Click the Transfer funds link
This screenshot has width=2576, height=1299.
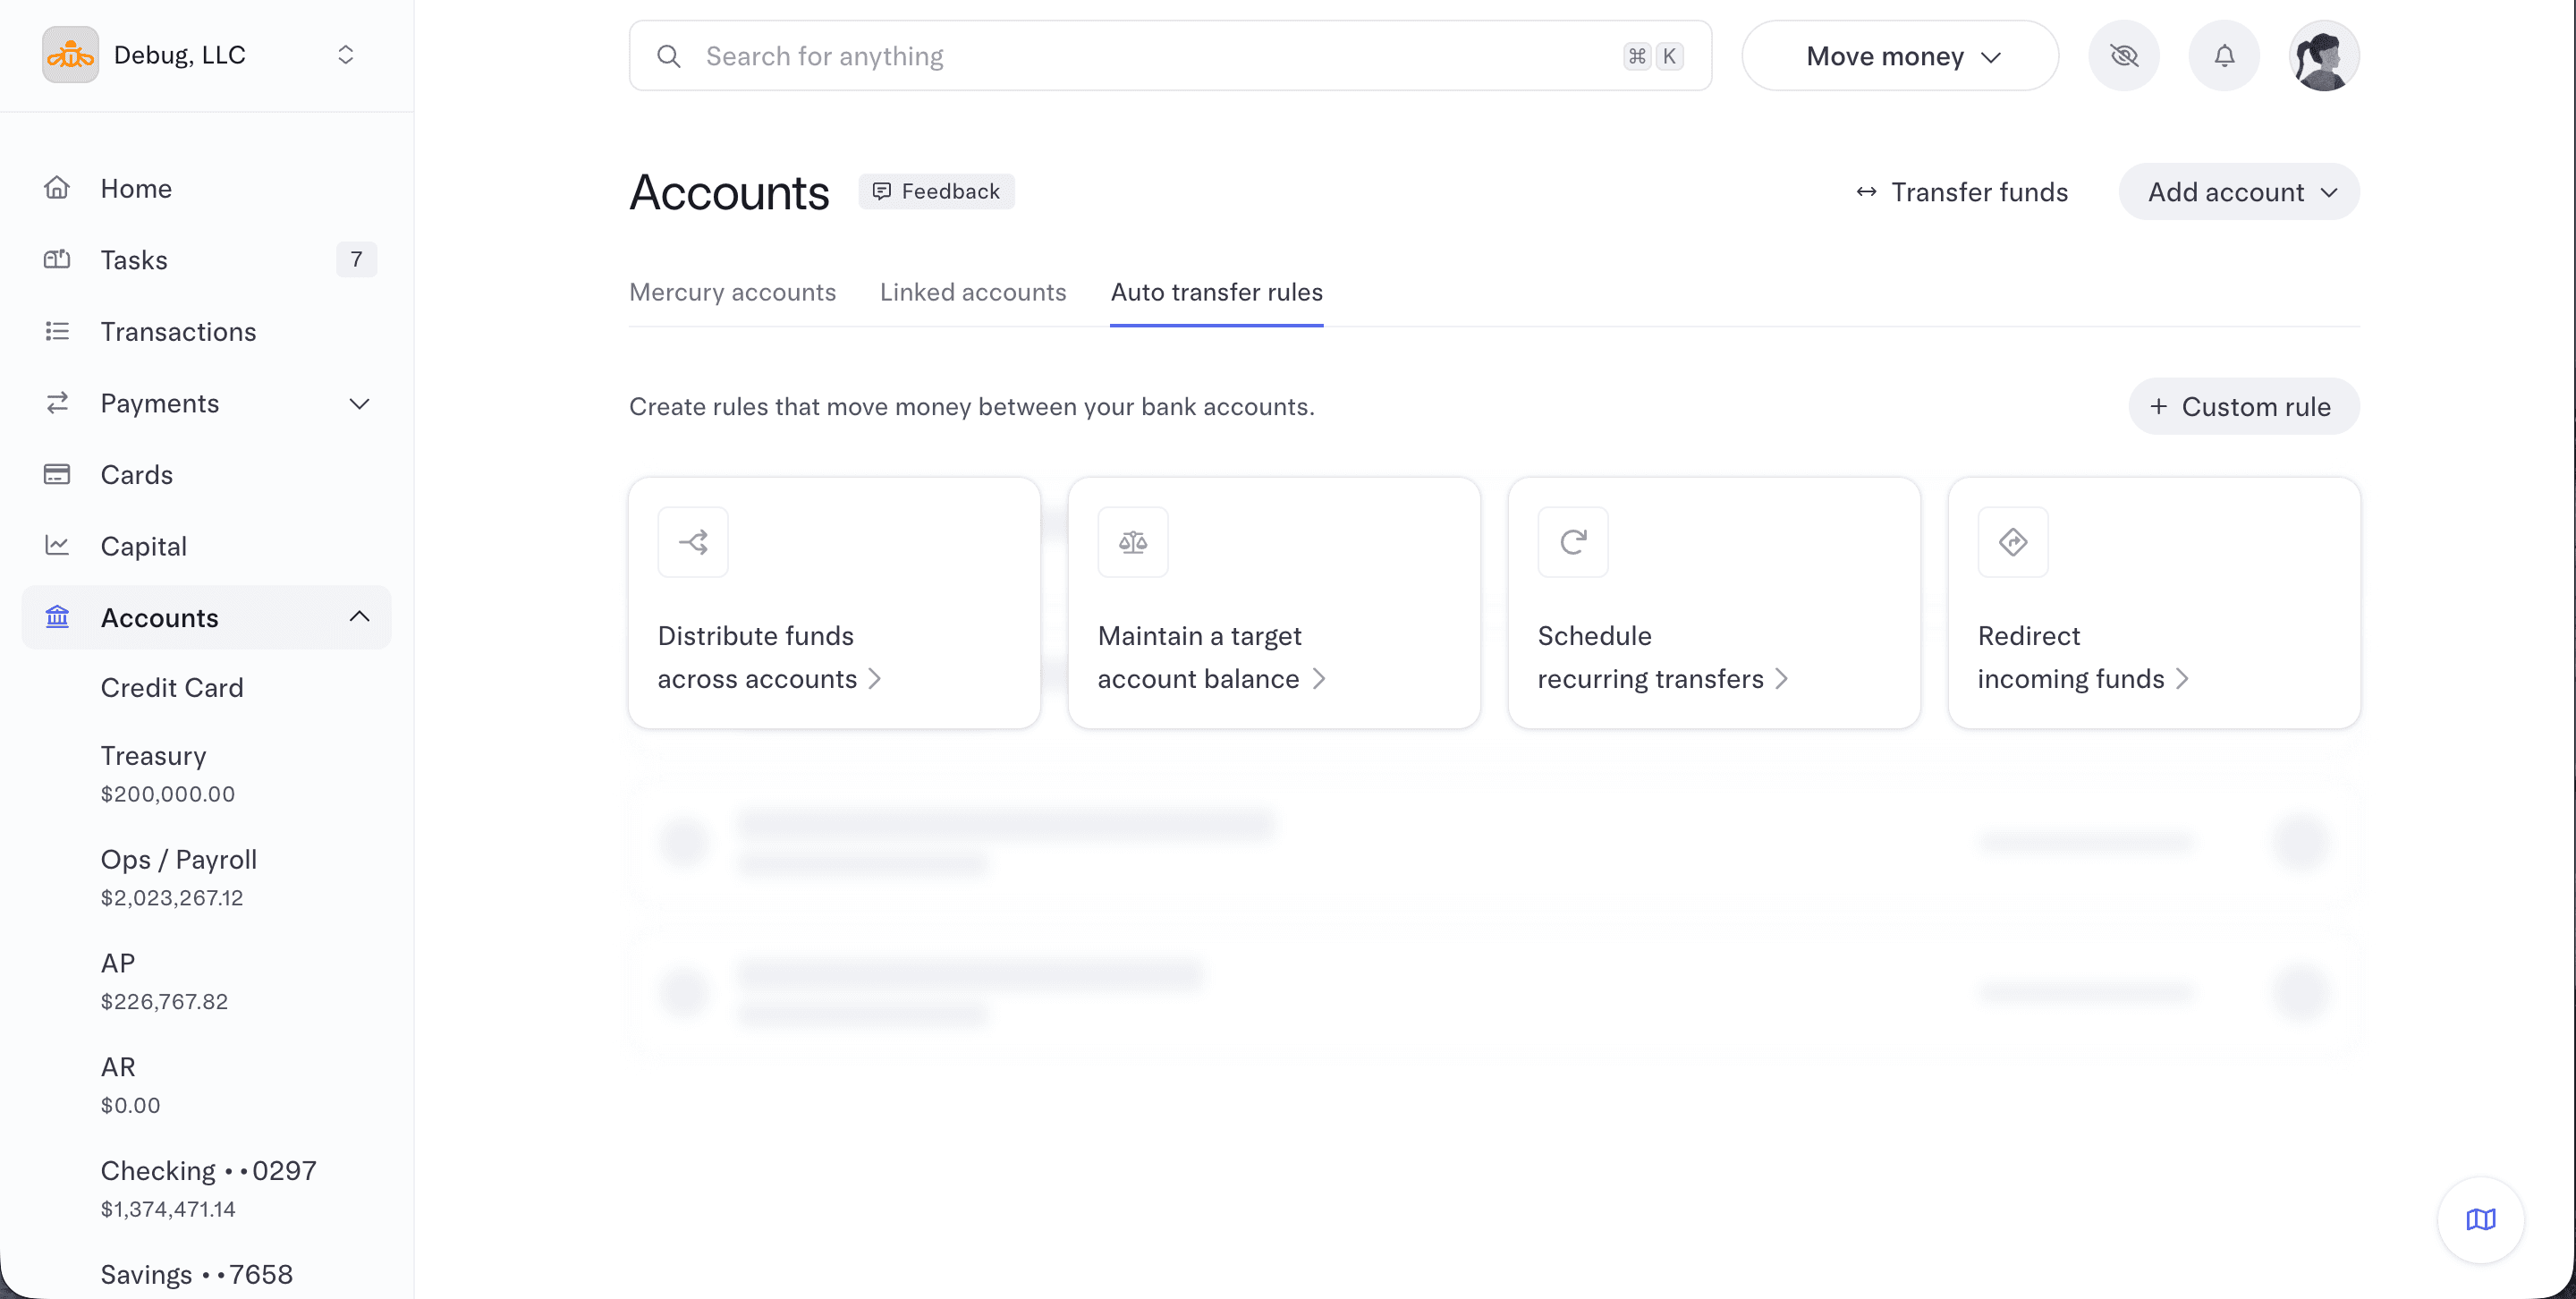coord(1961,192)
